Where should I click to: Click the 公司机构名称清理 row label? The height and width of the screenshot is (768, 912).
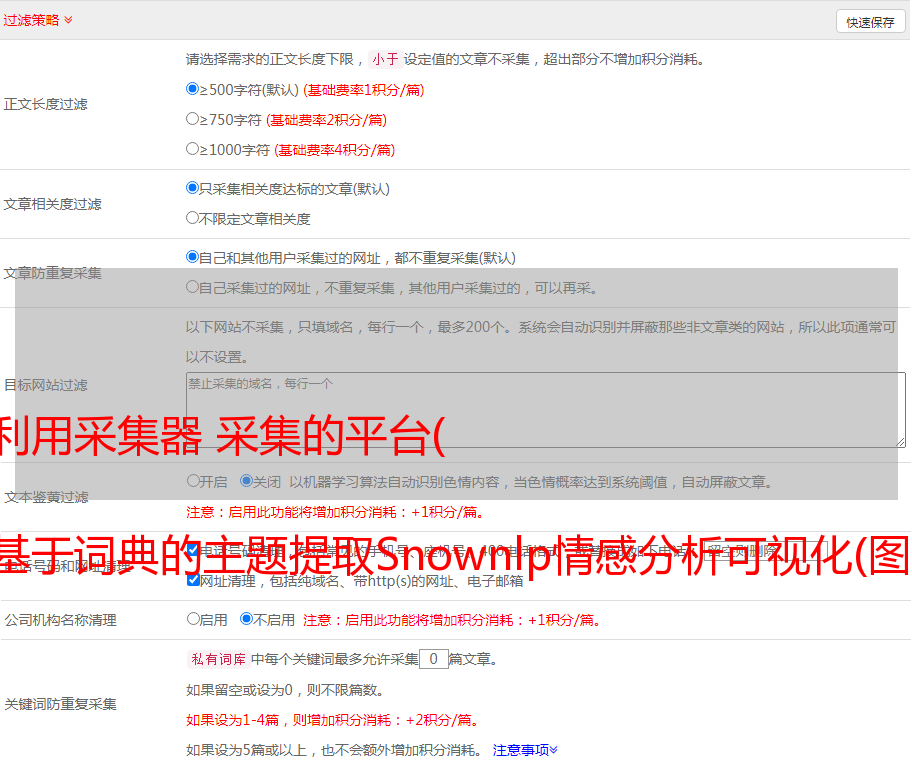point(60,620)
